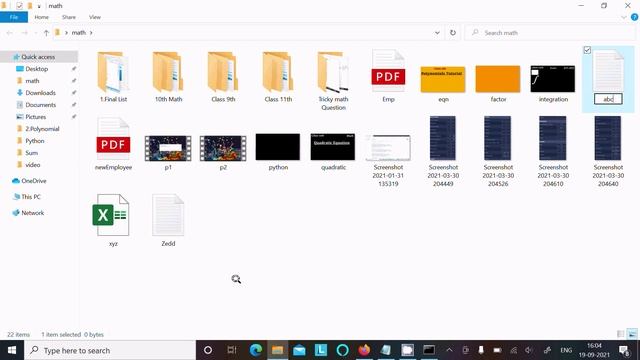640x360 pixels.
Task: Open Explorer help icon
Action: (634, 17)
